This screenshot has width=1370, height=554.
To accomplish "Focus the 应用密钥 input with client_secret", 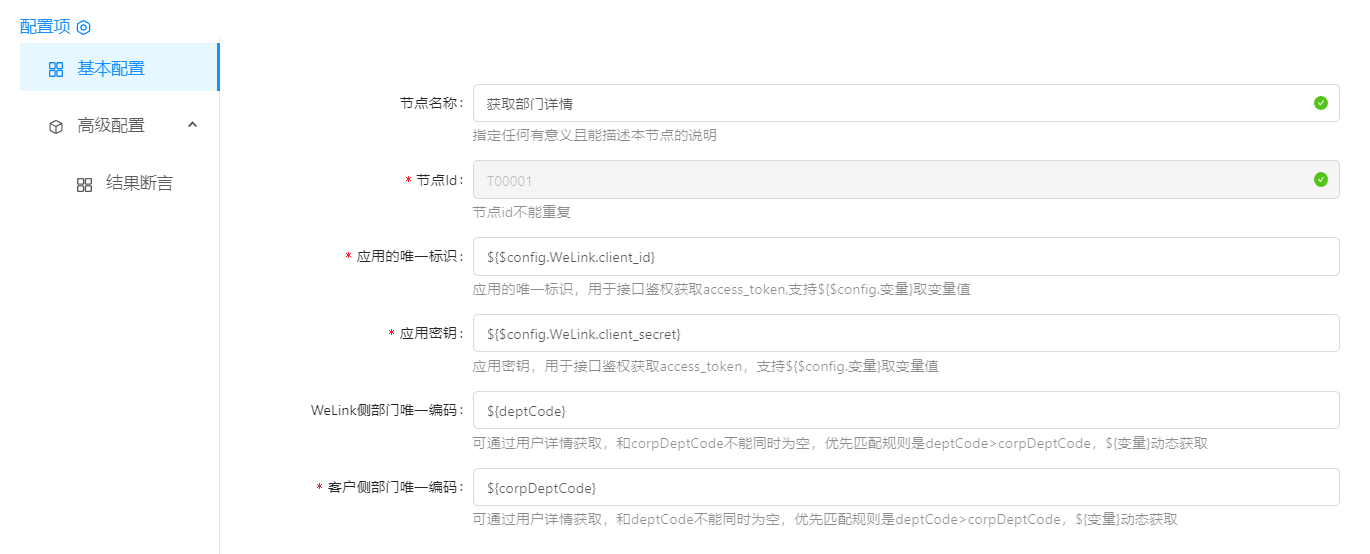I will click(x=905, y=334).
